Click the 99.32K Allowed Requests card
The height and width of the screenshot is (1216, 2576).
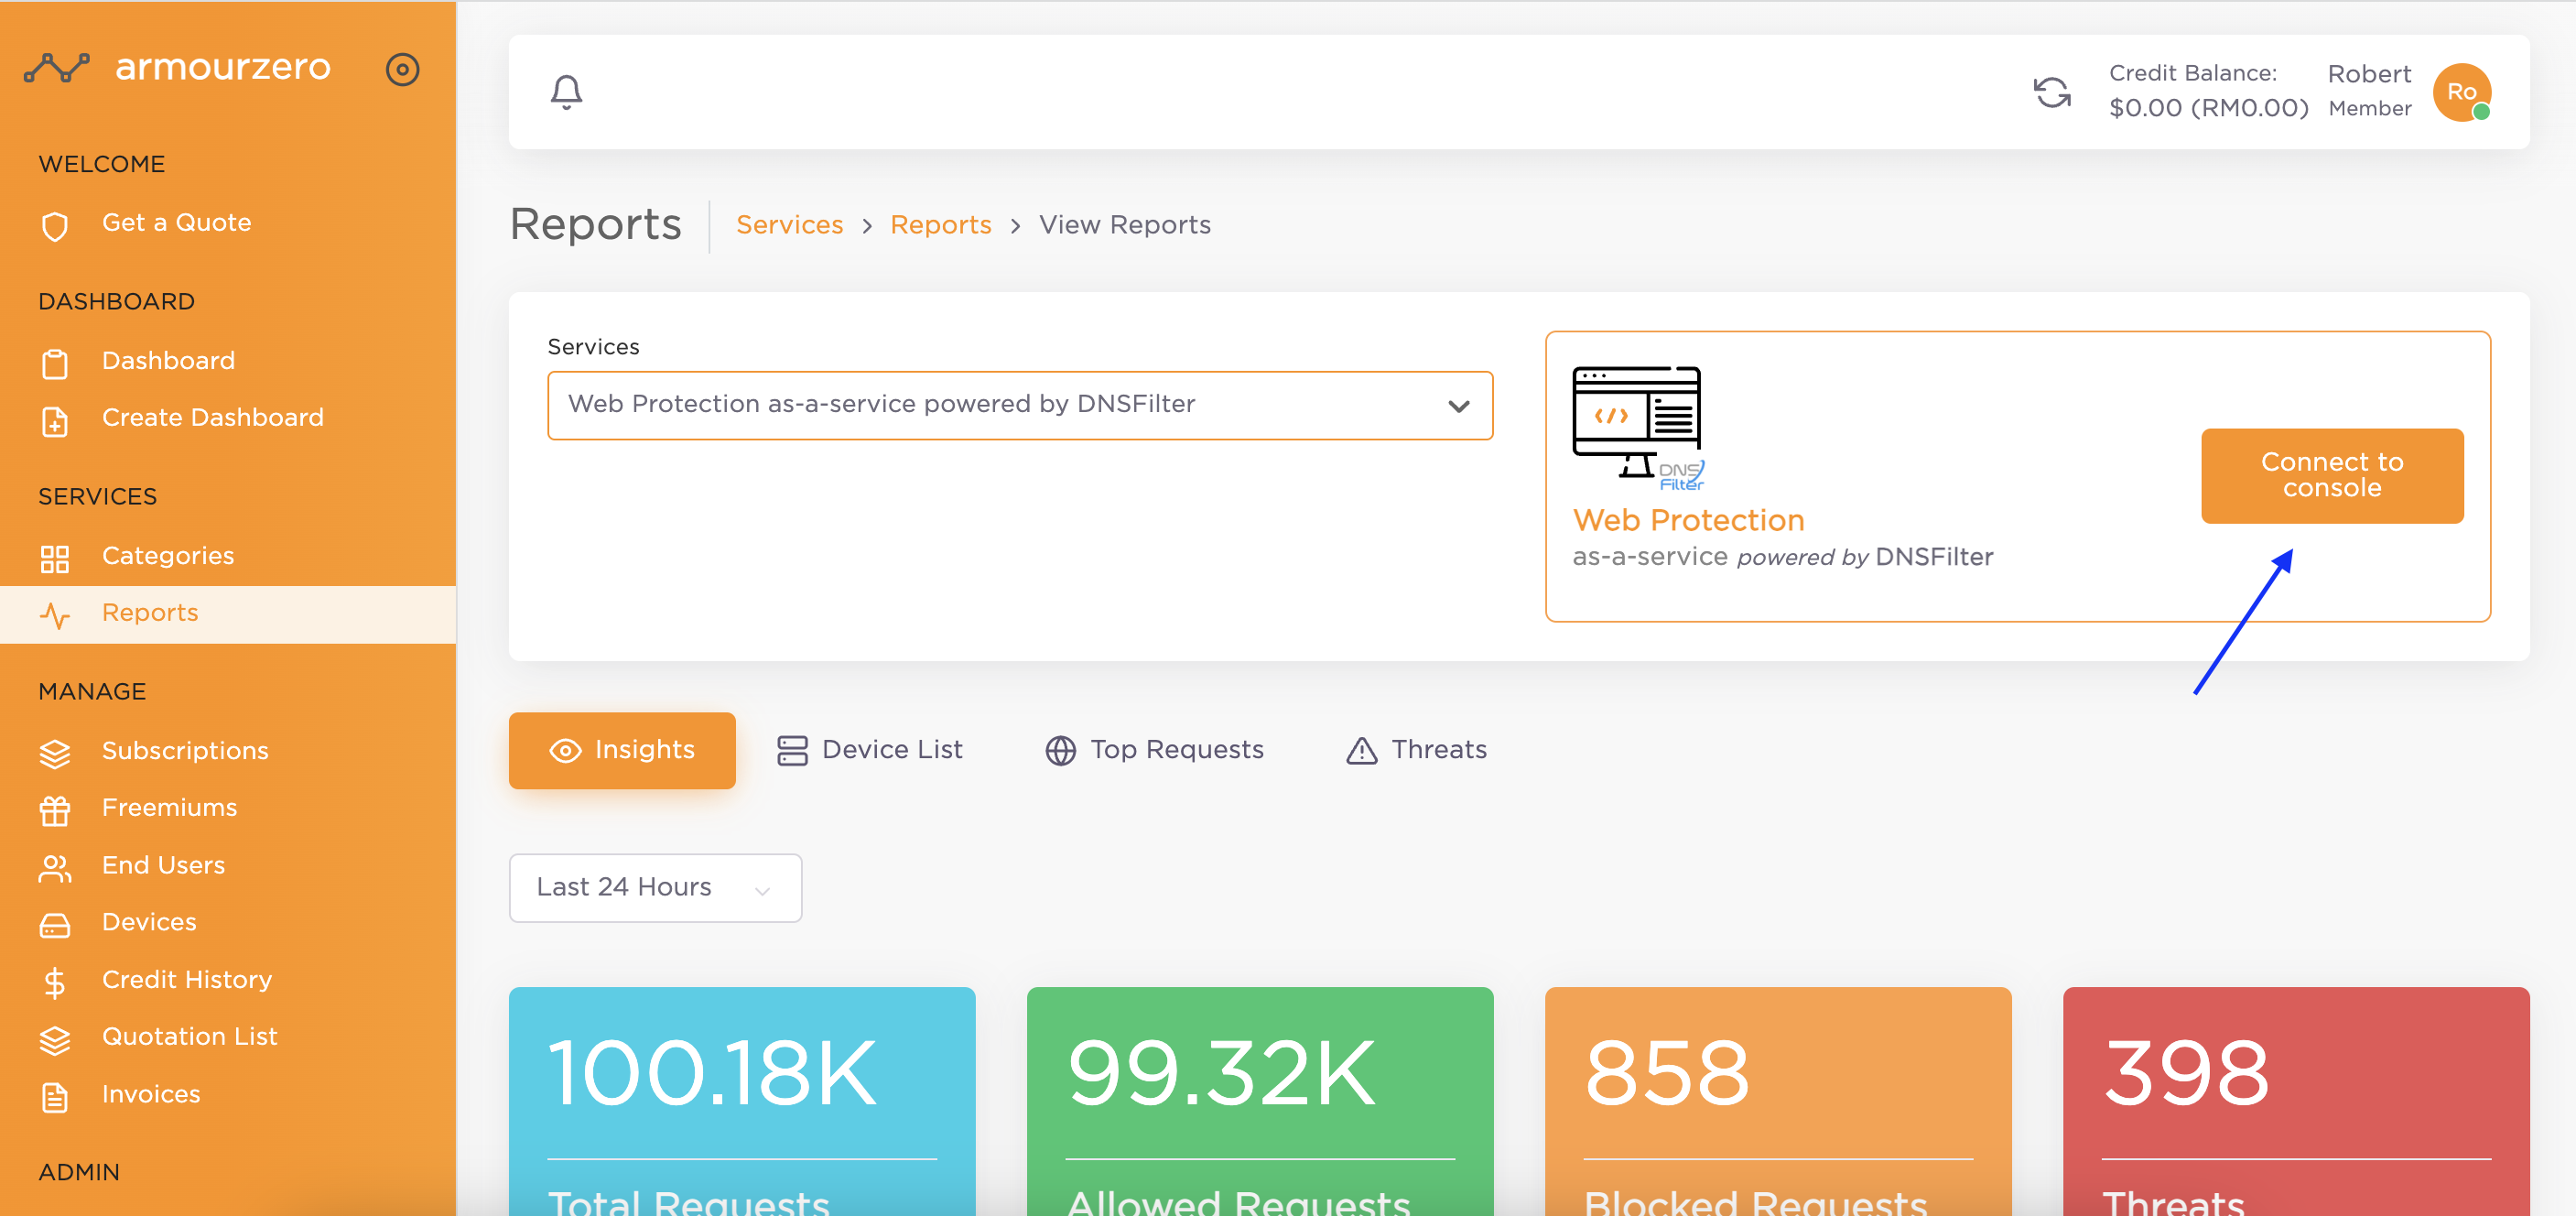(1260, 1101)
